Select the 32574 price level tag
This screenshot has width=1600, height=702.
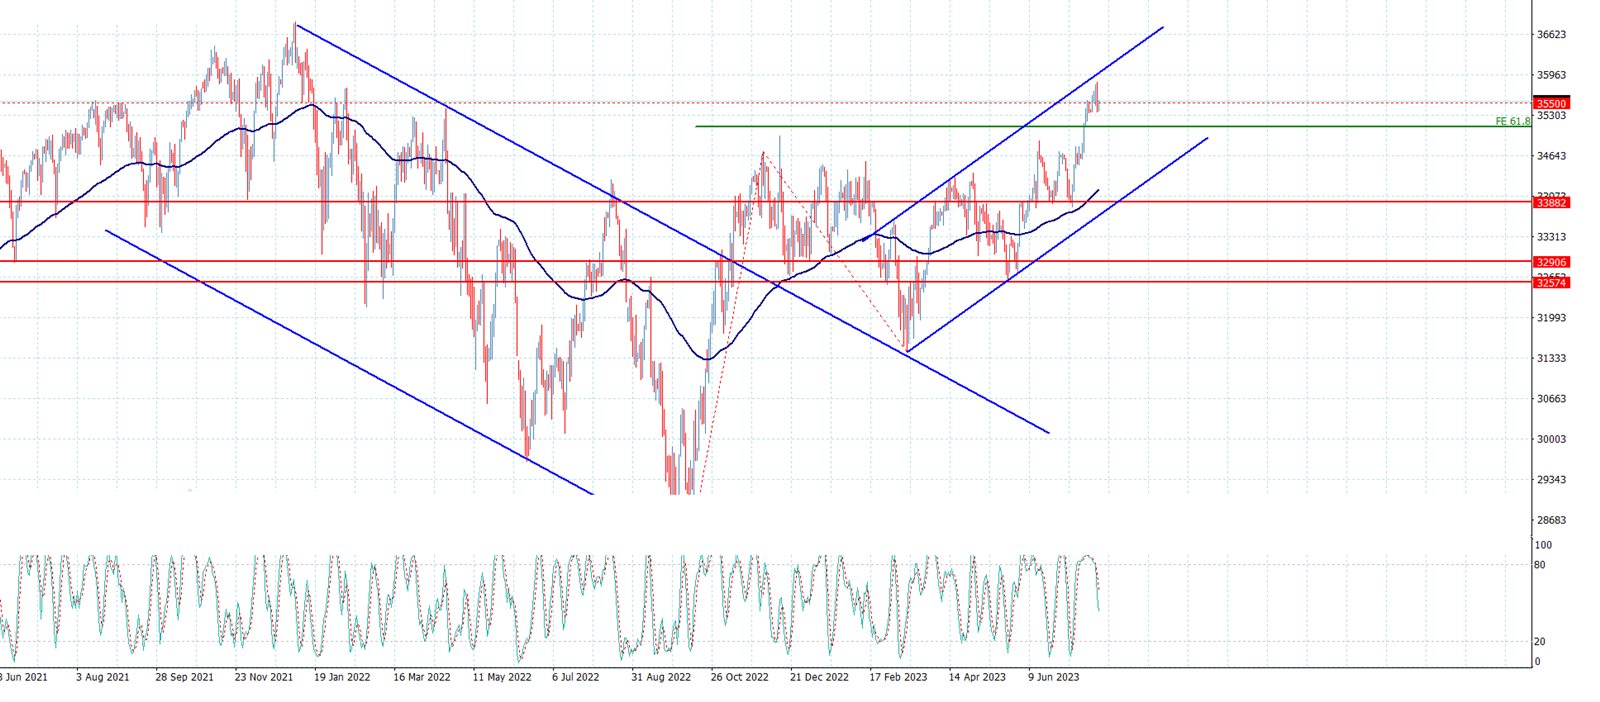pos(1551,283)
